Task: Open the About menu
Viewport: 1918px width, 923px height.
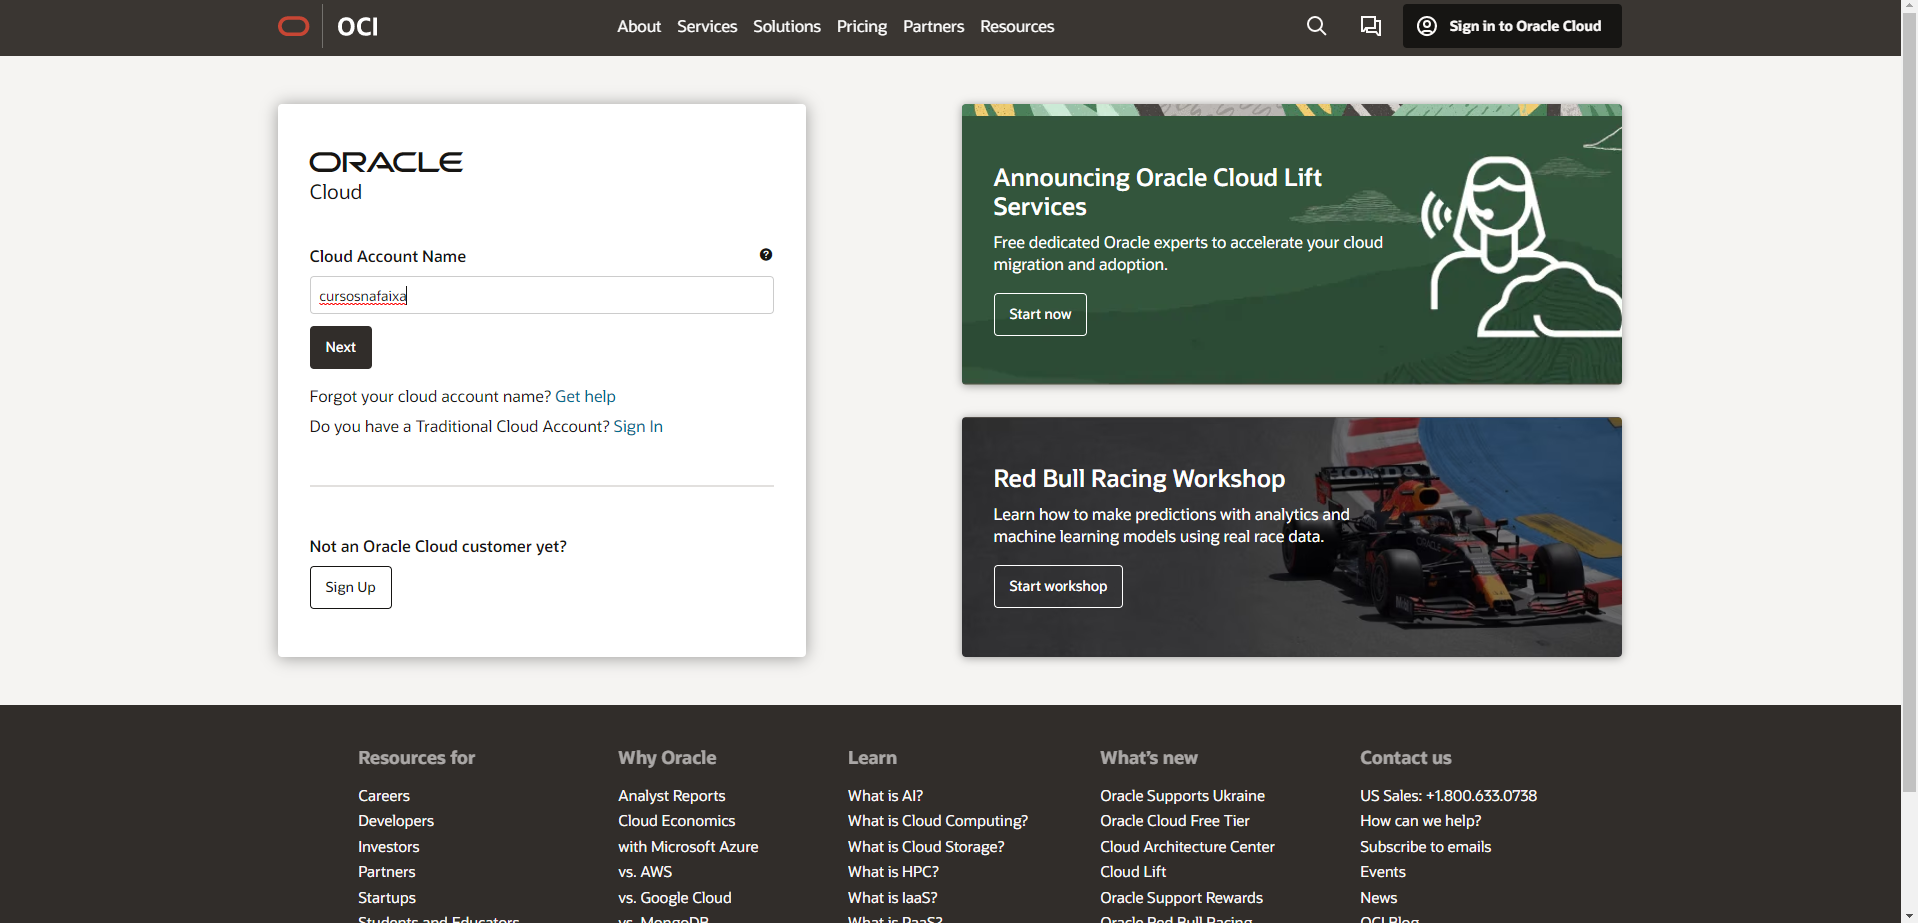Action: coord(638,26)
